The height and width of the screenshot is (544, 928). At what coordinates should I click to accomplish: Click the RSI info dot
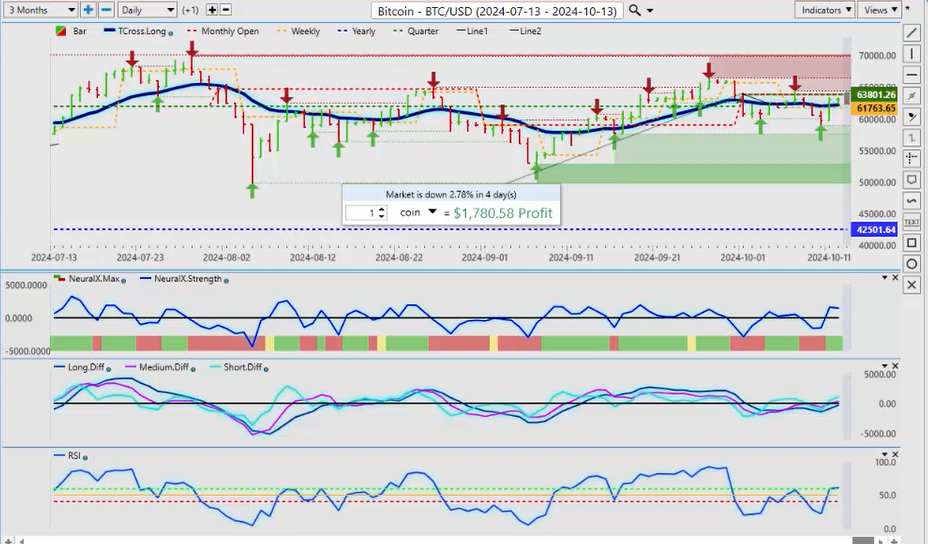(85, 458)
